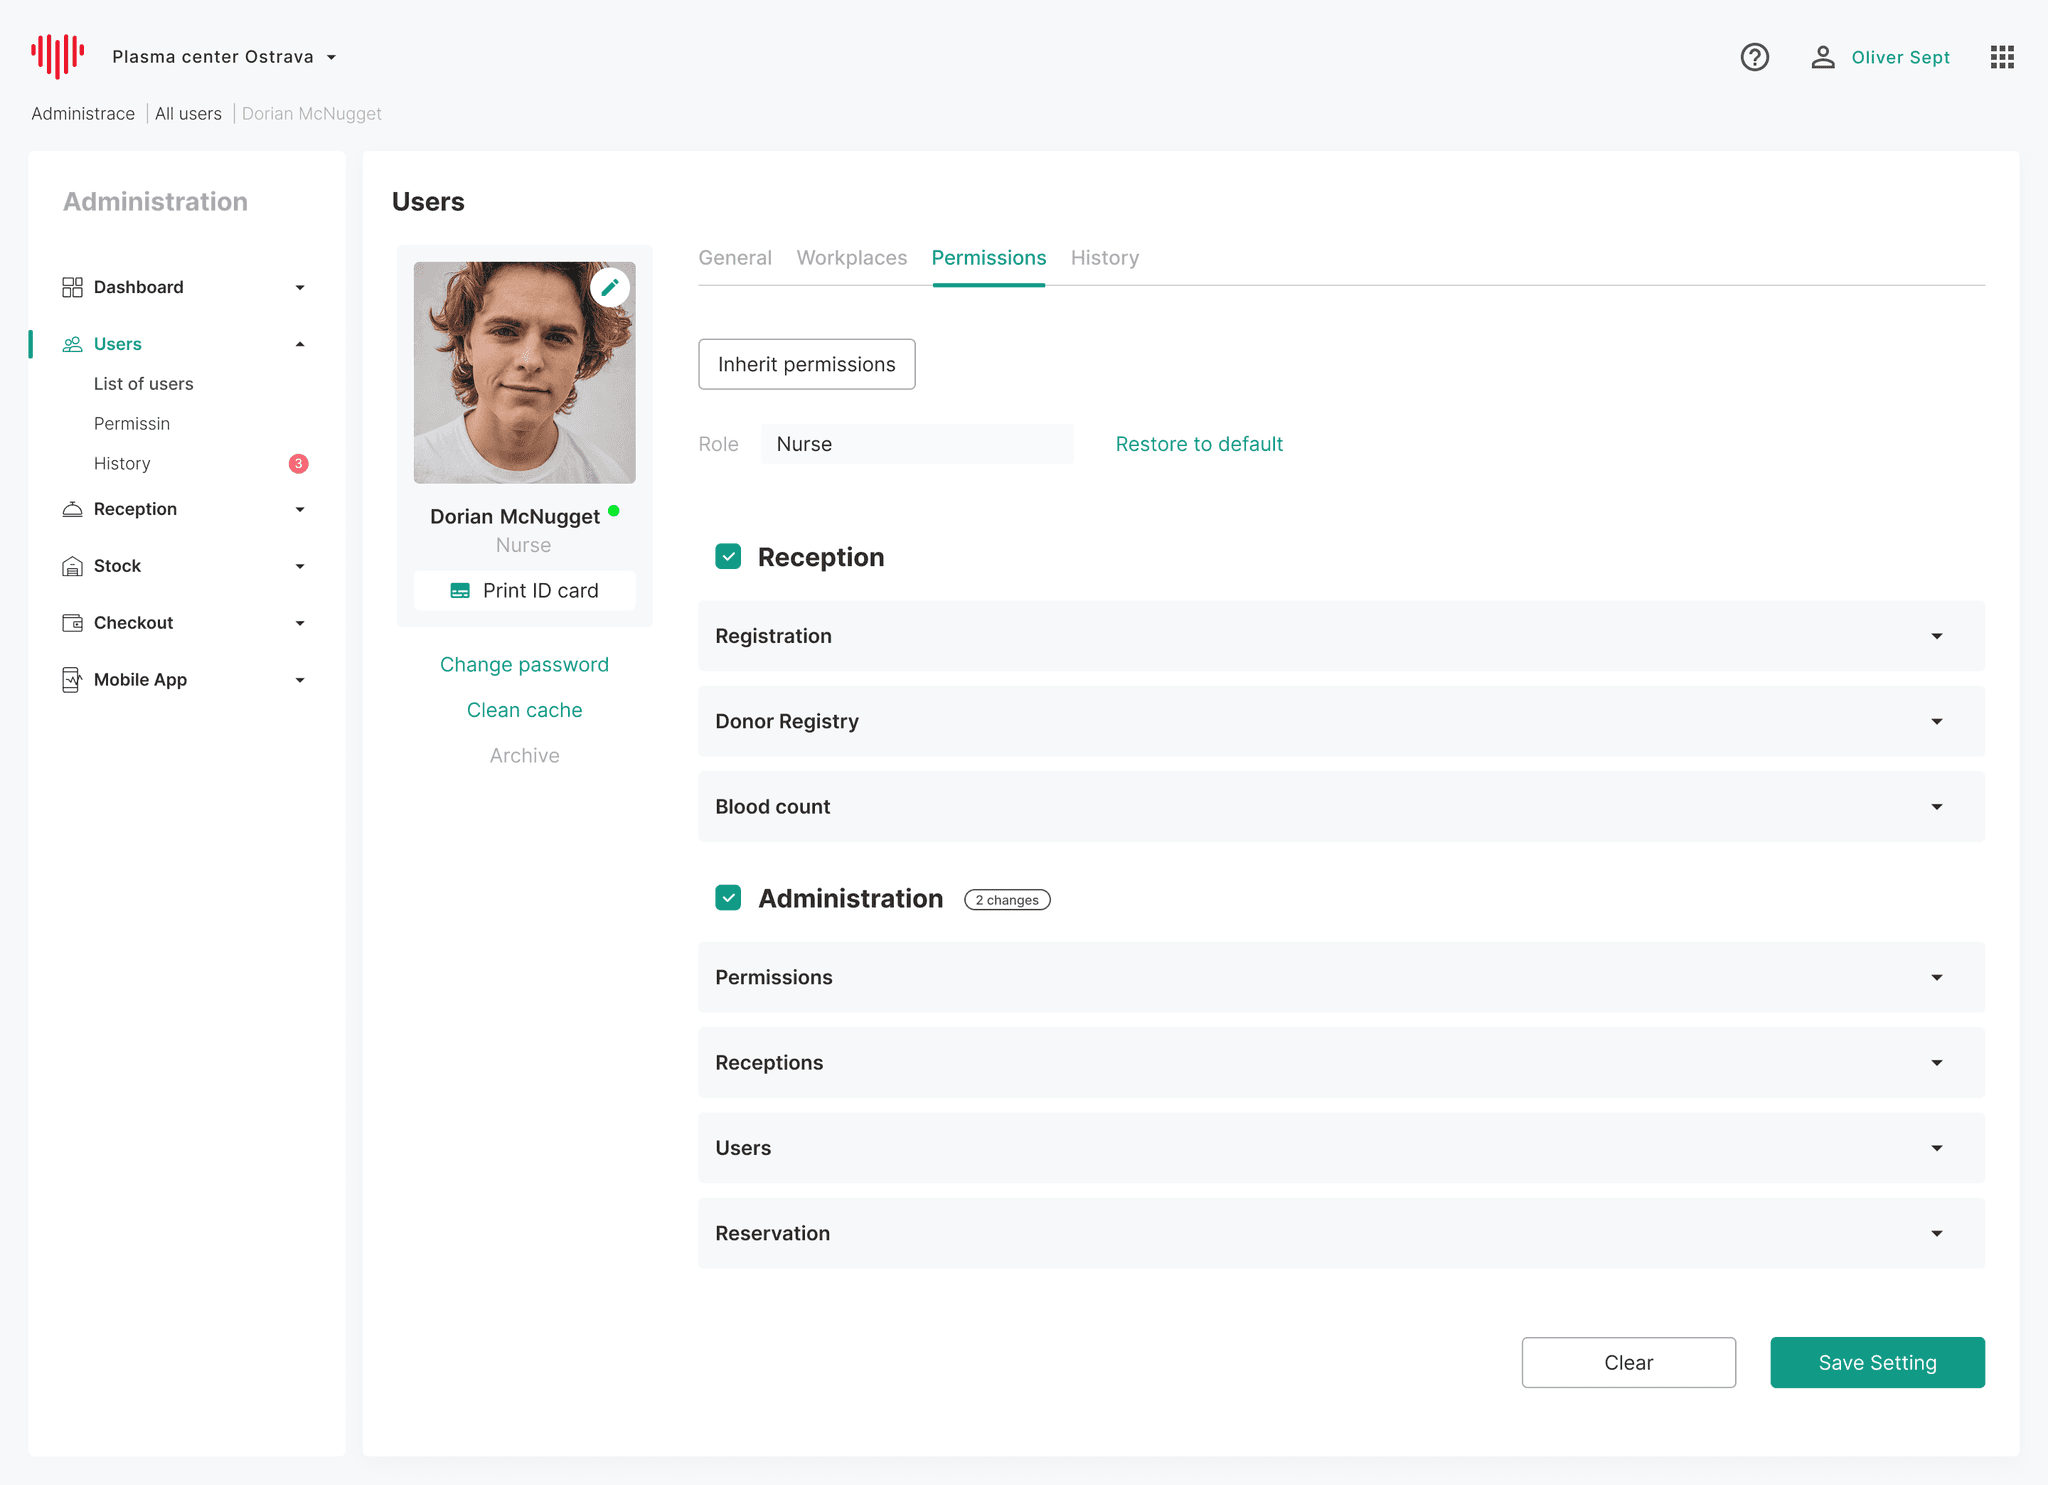Click the Reception bell icon in sidebar
The height and width of the screenshot is (1485, 2048).
tap(72, 510)
